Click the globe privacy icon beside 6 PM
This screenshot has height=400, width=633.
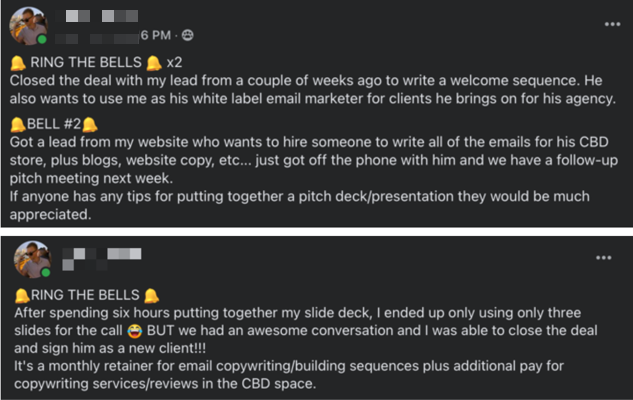189,36
